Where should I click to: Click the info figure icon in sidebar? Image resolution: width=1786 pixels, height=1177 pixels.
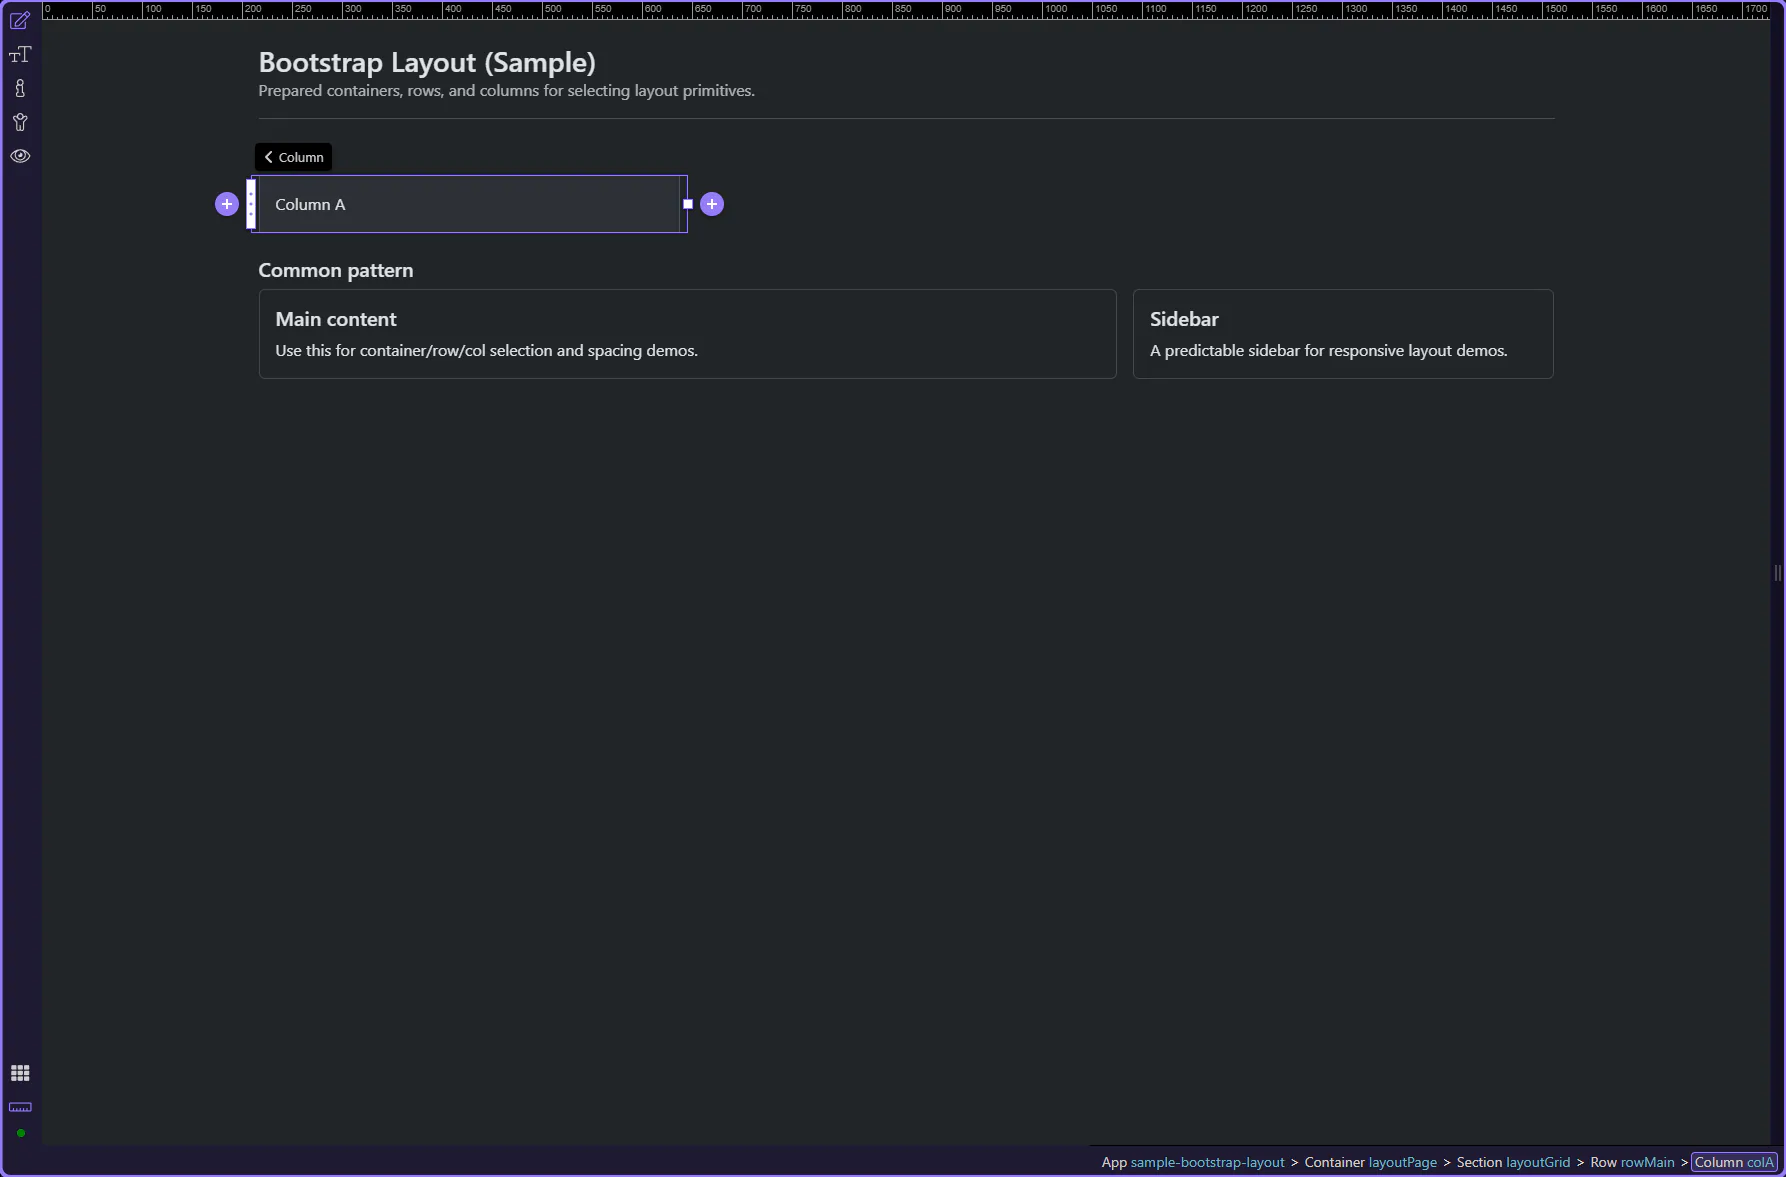pos(20,89)
